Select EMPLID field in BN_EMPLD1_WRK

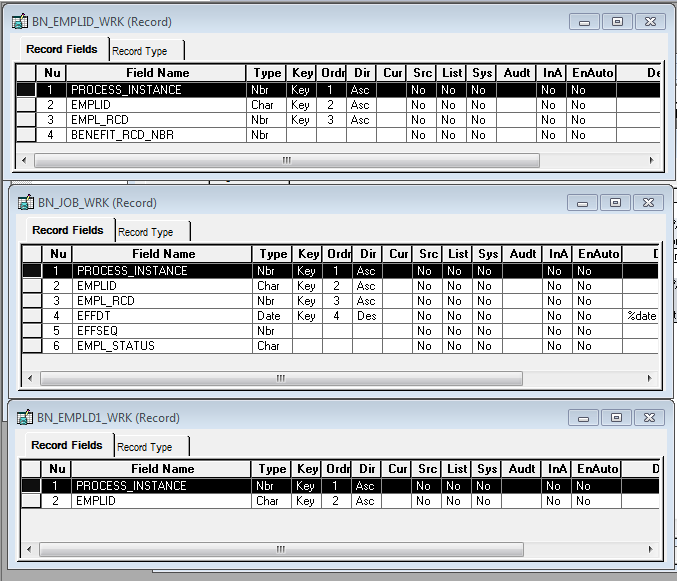point(161,501)
